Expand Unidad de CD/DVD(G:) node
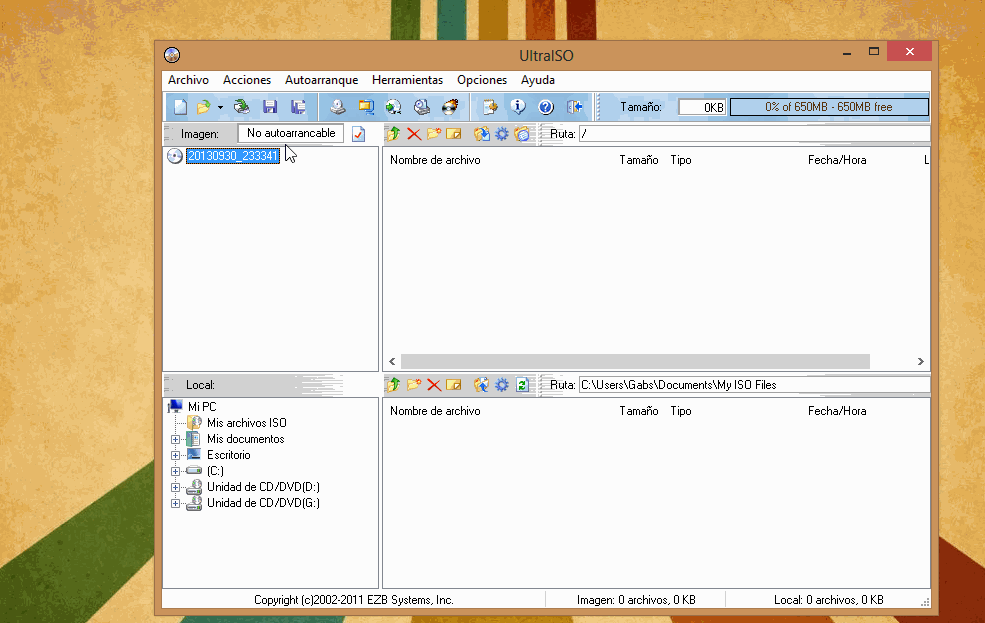 175,504
